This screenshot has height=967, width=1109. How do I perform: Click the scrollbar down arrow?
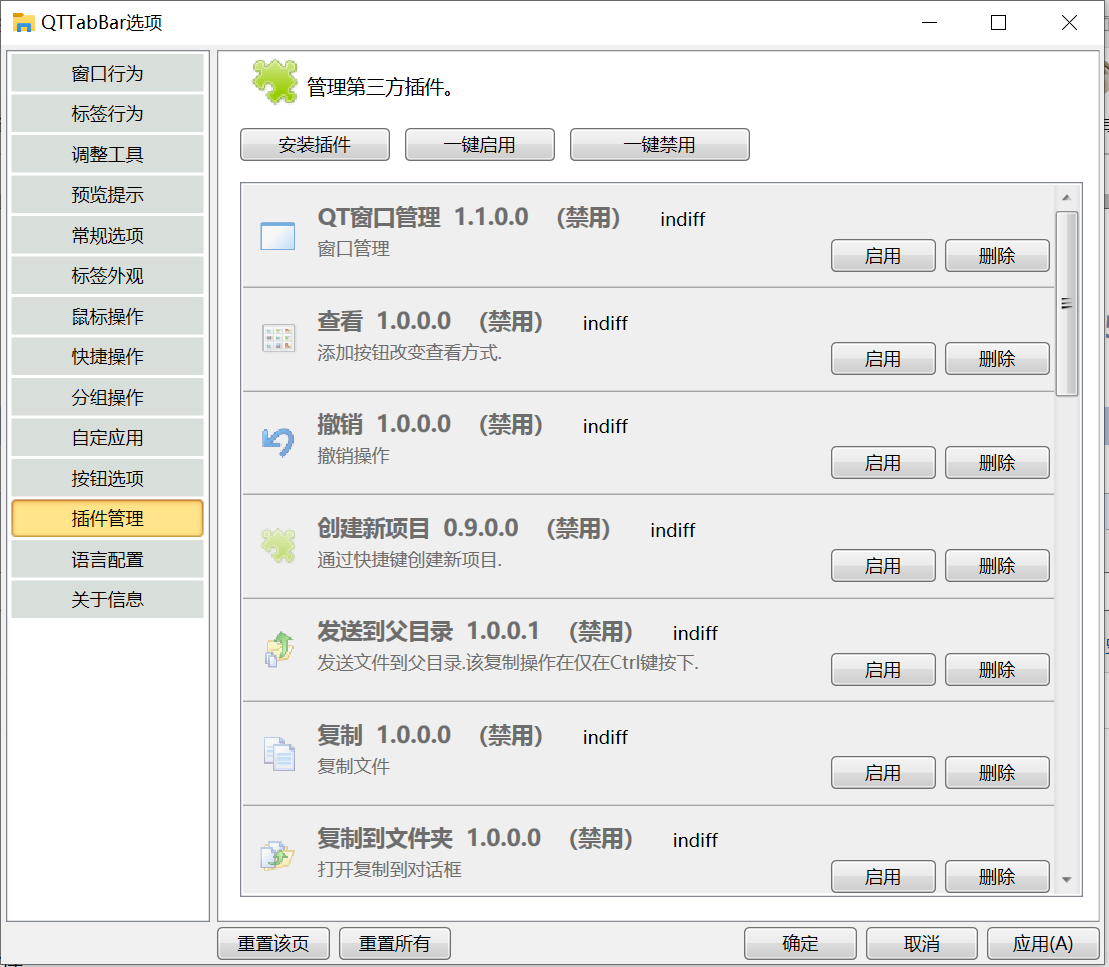click(1067, 880)
